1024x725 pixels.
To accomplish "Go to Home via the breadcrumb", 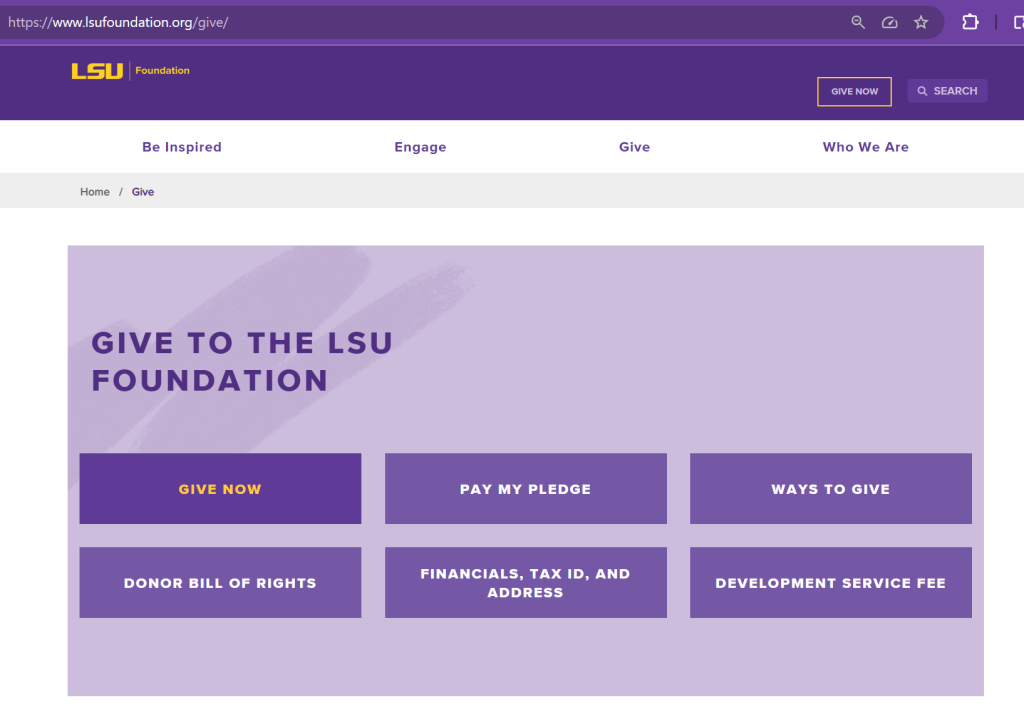I will [95, 192].
